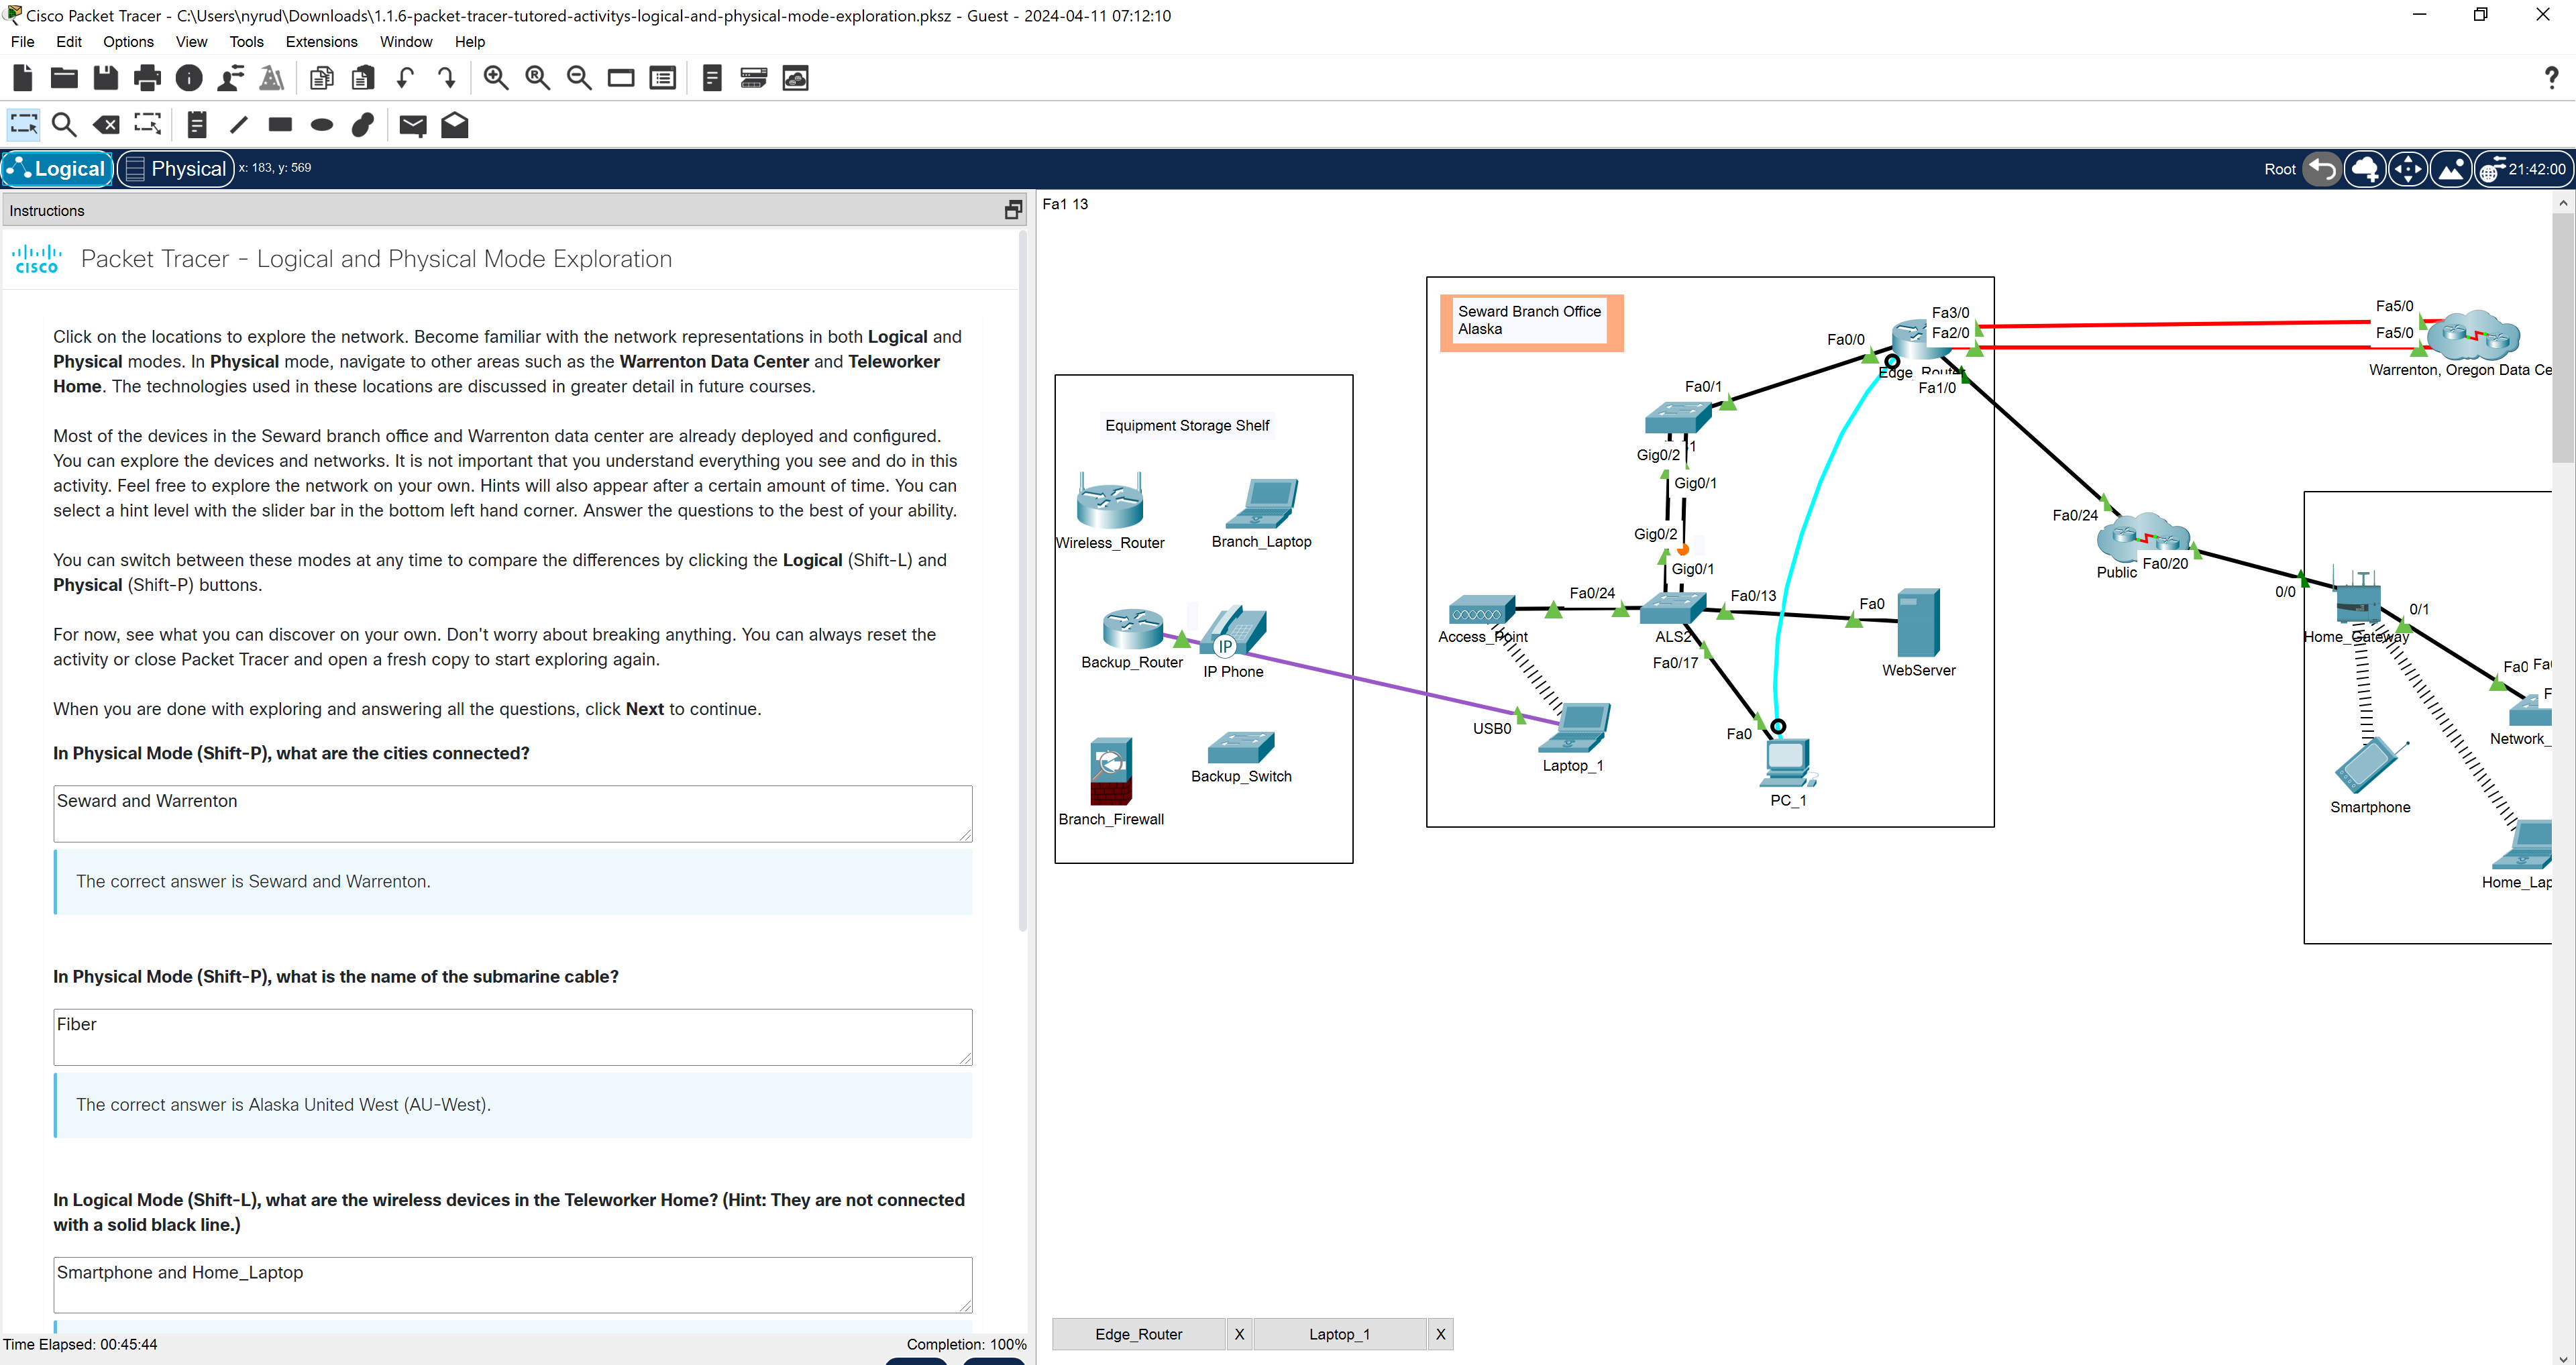This screenshot has height=1365, width=2576.
Task: Switch to the Laptop_1 tab
Action: [1340, 1334]
